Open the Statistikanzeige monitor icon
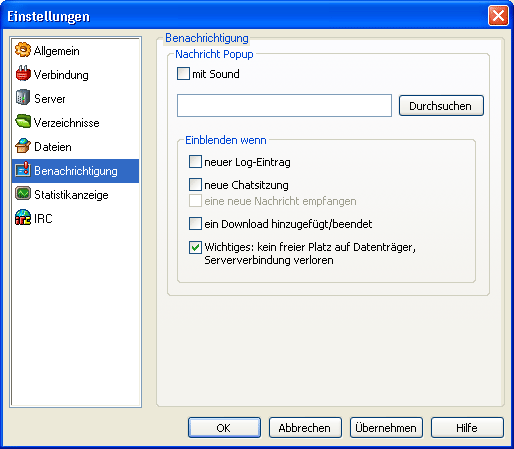 (23, 194)
